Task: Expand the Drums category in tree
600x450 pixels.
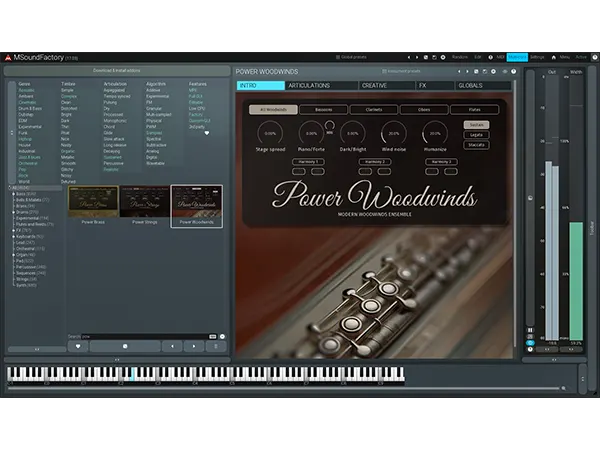Action: tap(13, 212)
